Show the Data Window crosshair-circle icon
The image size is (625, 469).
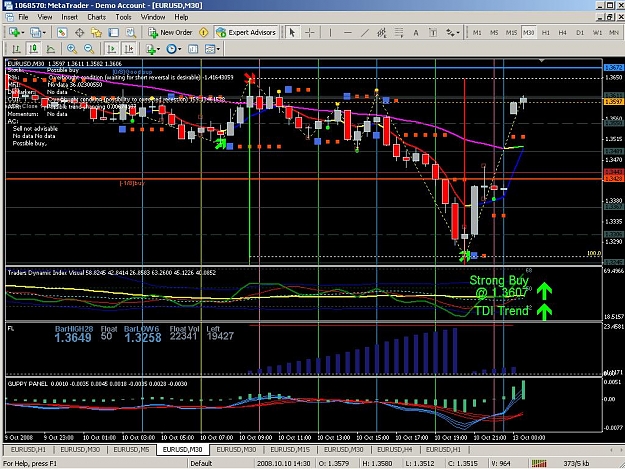click(79, 32)
